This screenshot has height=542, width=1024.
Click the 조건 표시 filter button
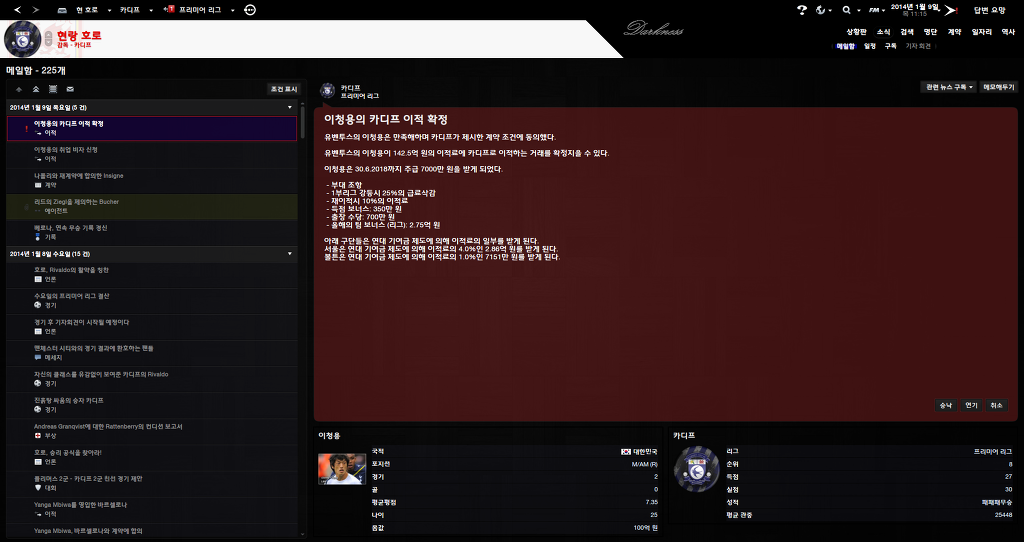coord(284,89)
